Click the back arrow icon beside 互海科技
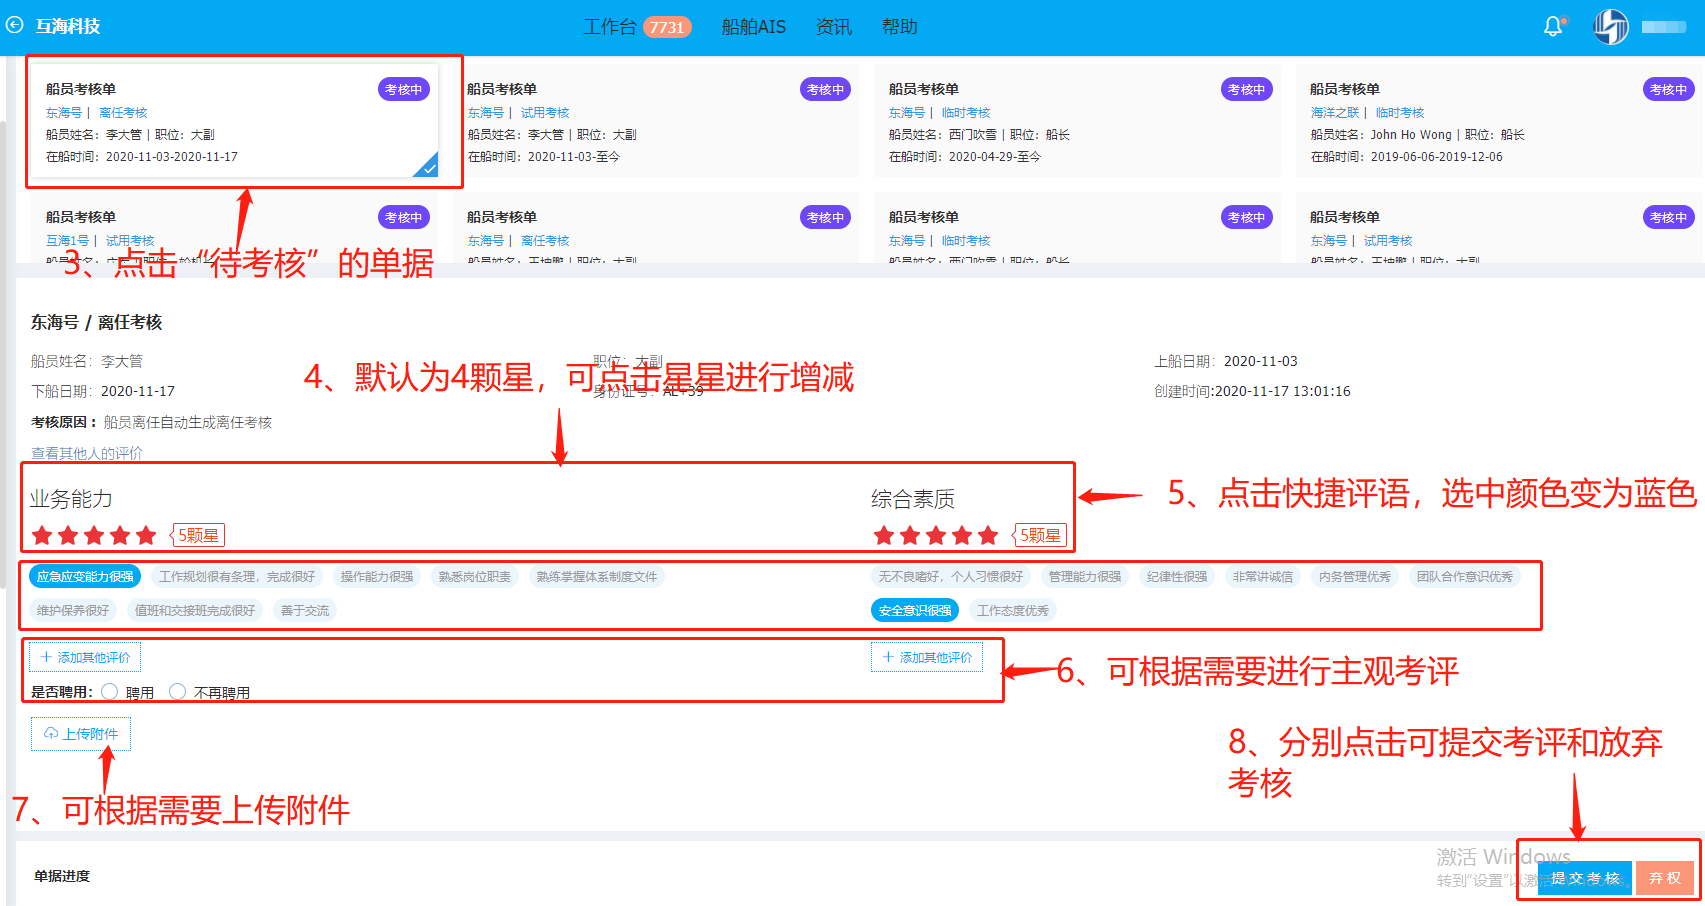 click(15, 25)
